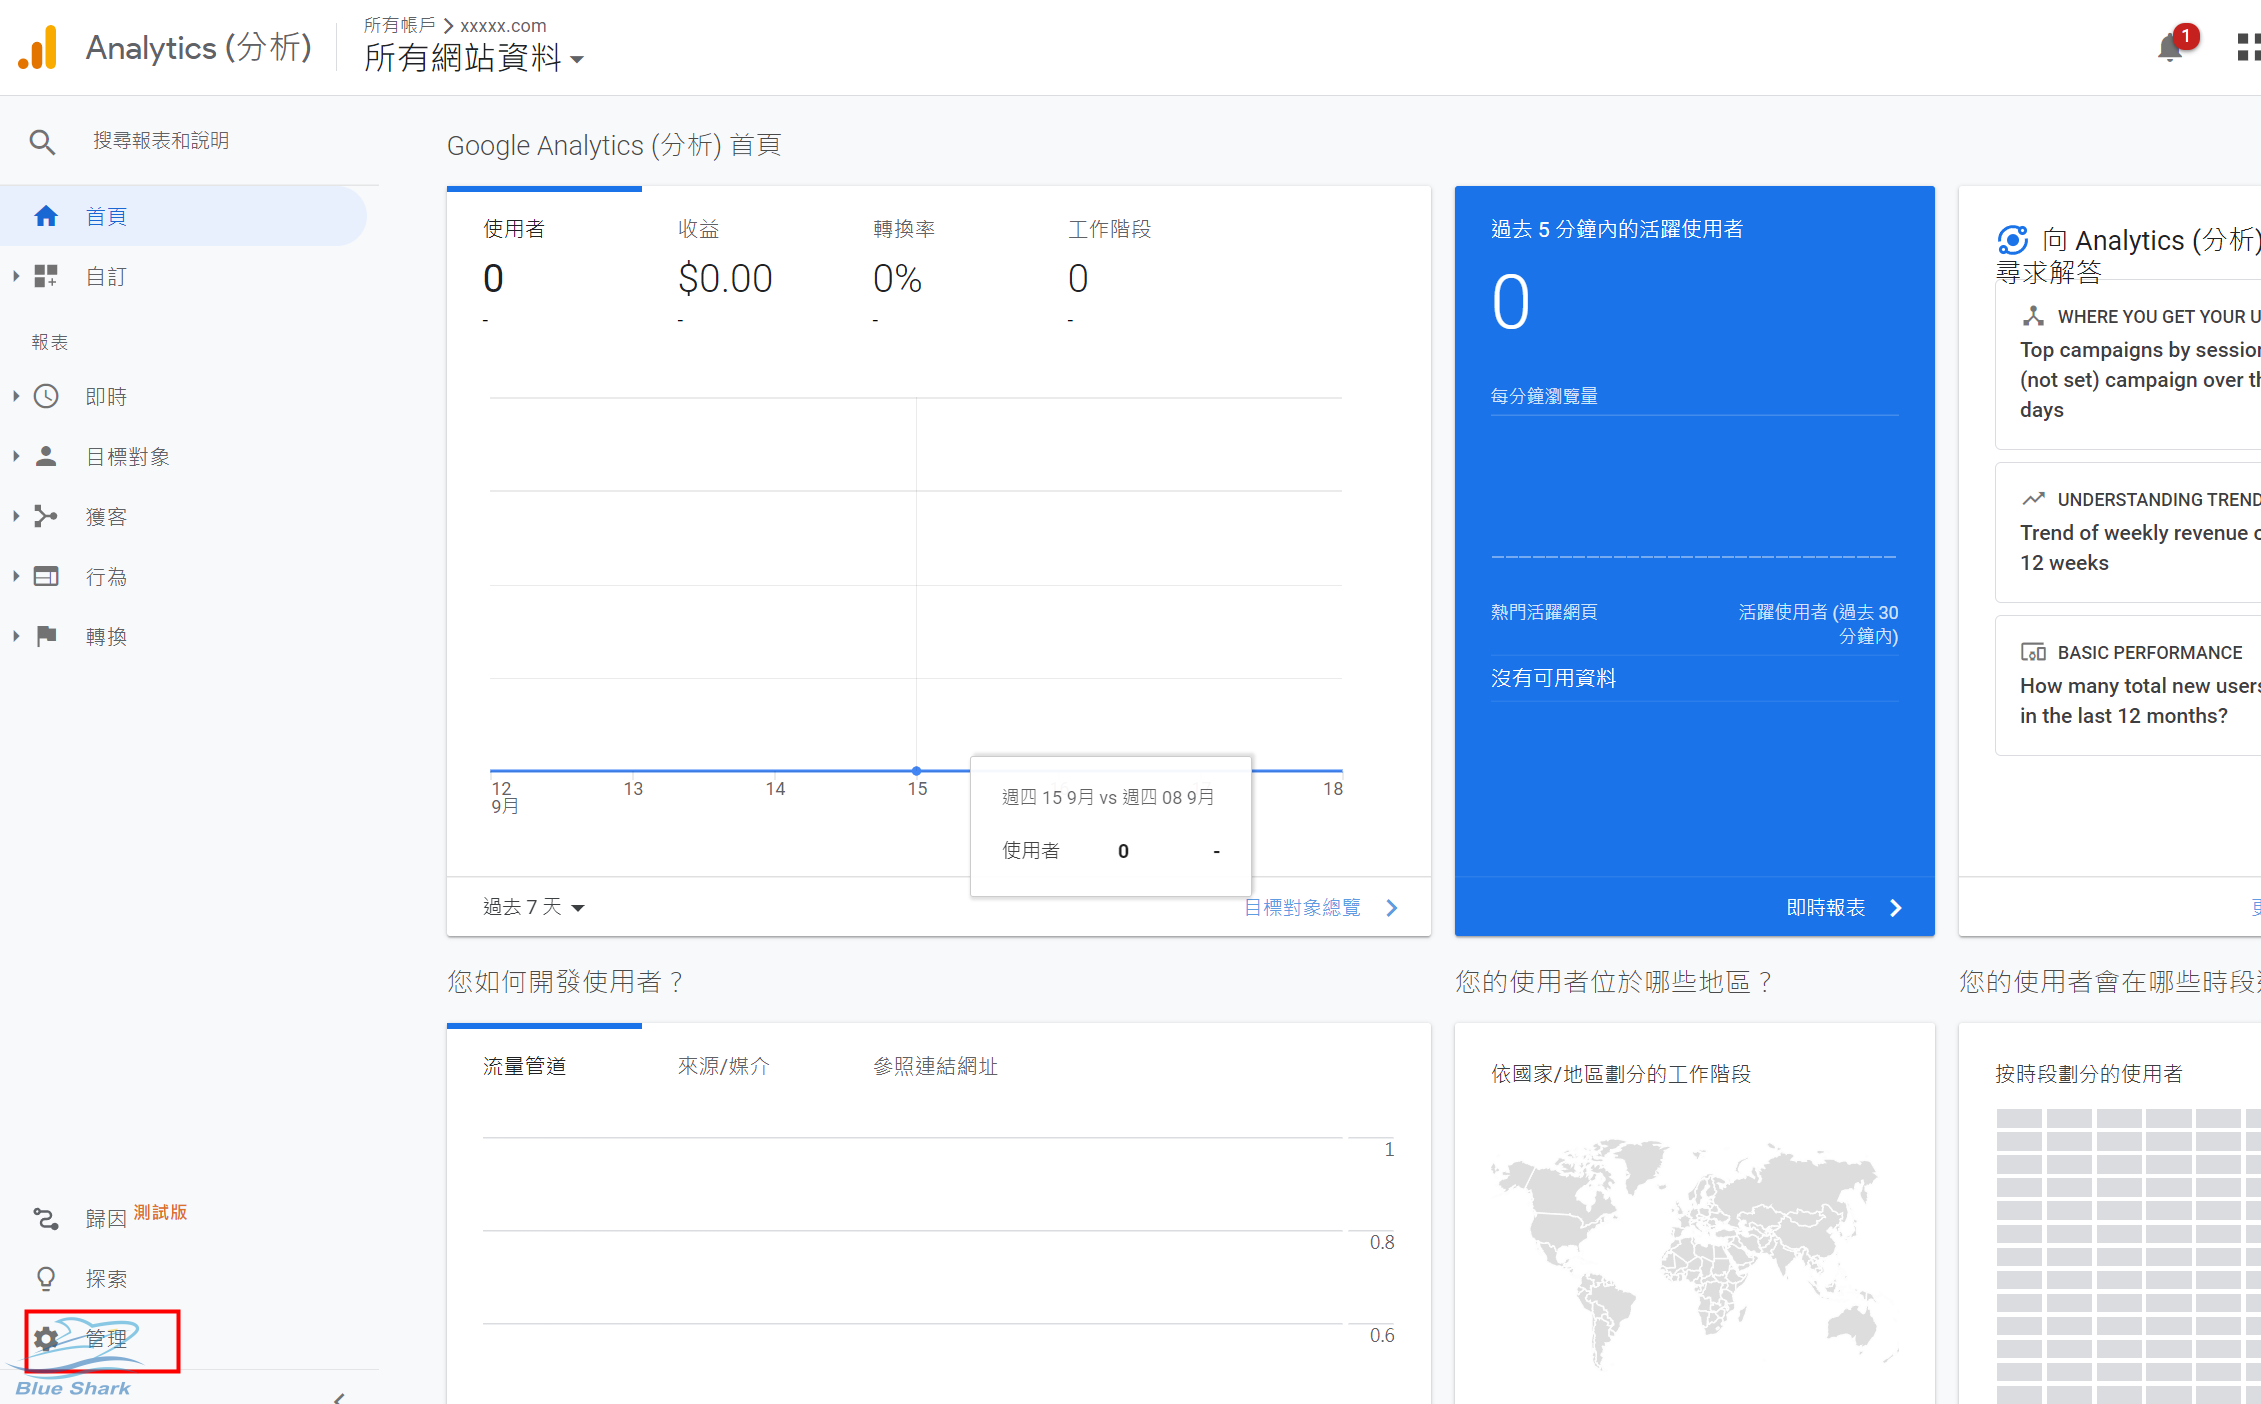
Task: Click the person icon beside 目標對象
Action: [x=46, y=456]
